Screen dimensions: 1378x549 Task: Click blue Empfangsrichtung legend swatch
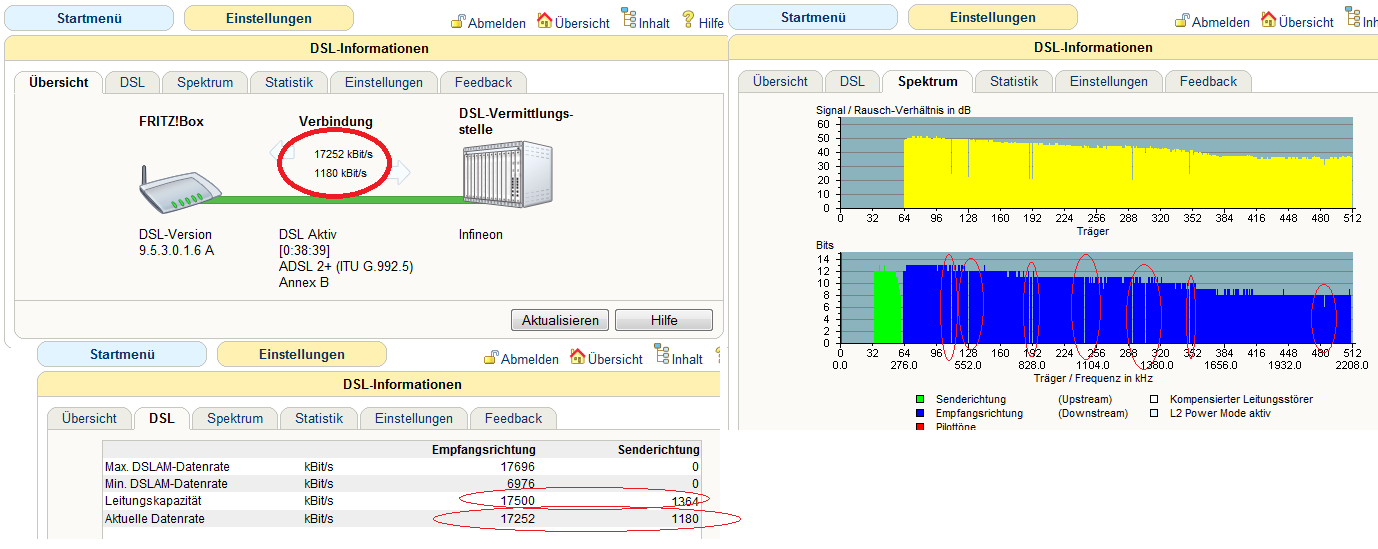920,413
